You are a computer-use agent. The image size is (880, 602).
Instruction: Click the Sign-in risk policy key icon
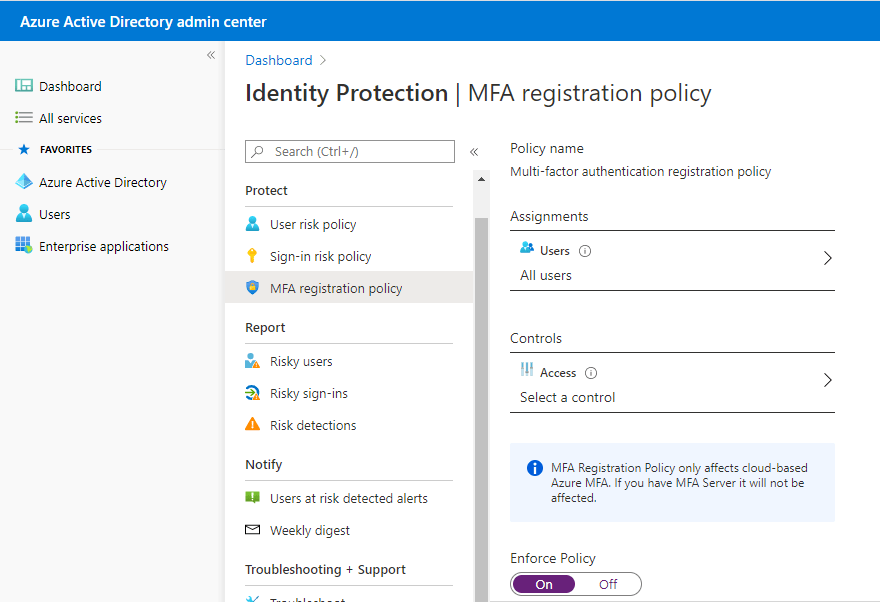(253, 256)
